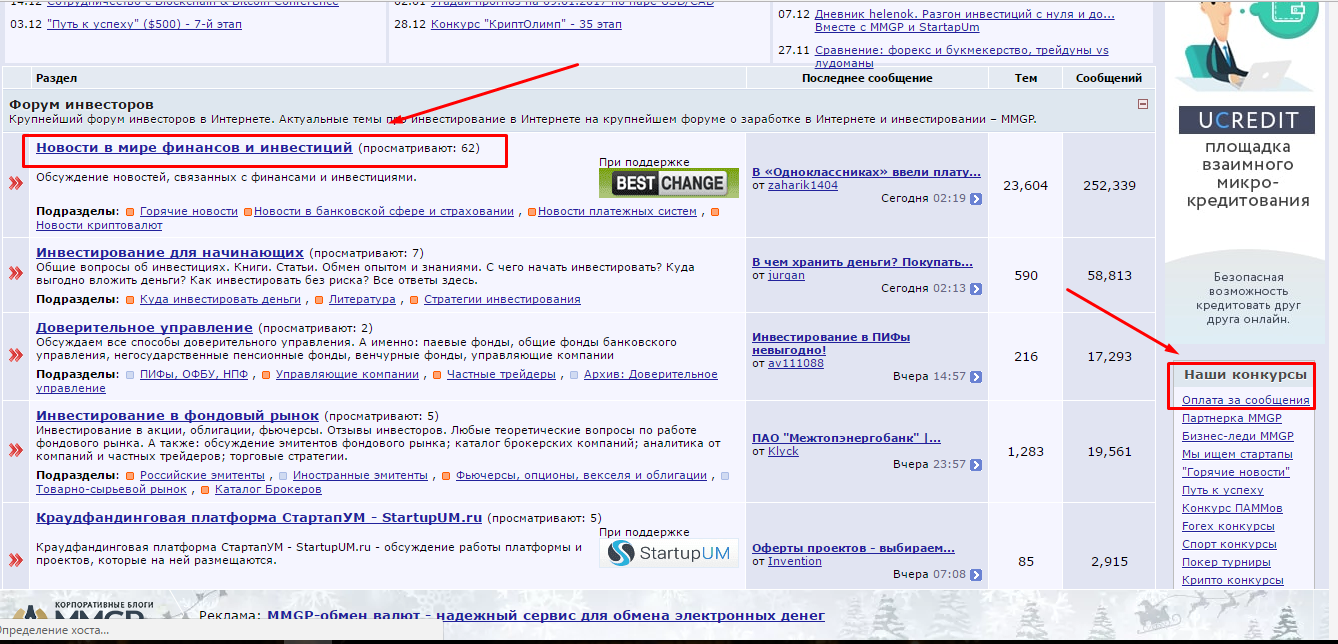The image size is (1338, 644).
Task: View profile of user zaharik1404
Action: [x=803, y=185]
